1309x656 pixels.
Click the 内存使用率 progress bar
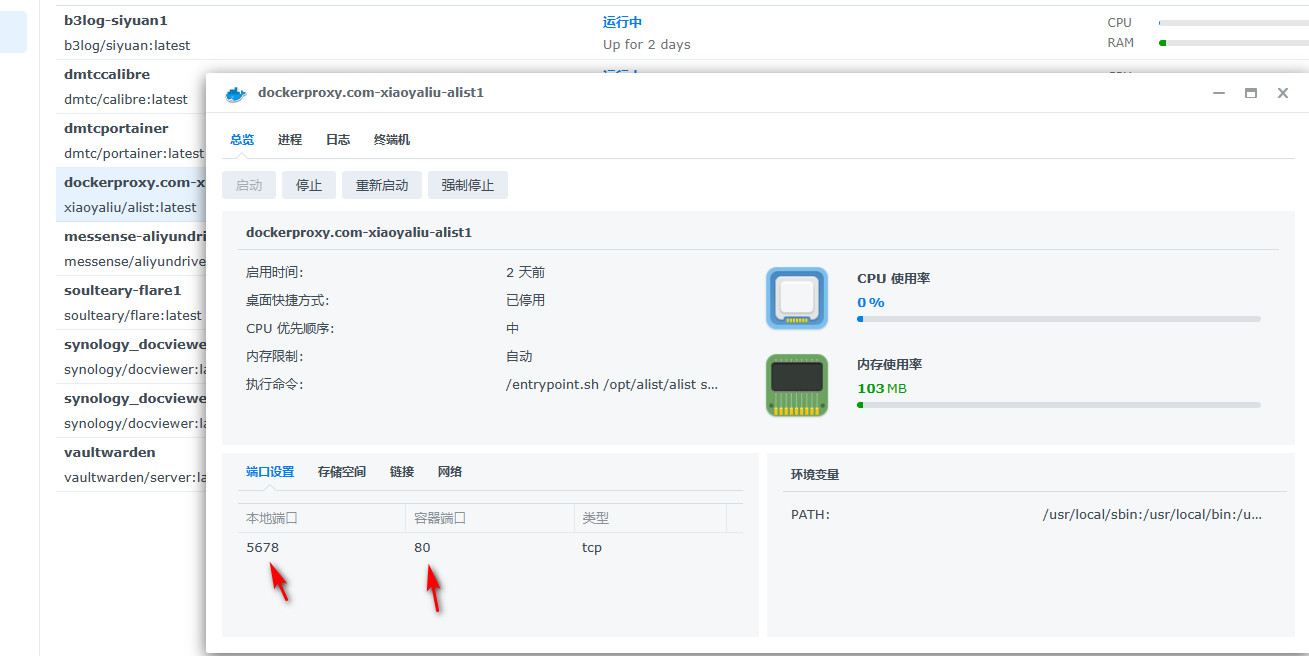pyautogui.click(x=1059, y=405)
